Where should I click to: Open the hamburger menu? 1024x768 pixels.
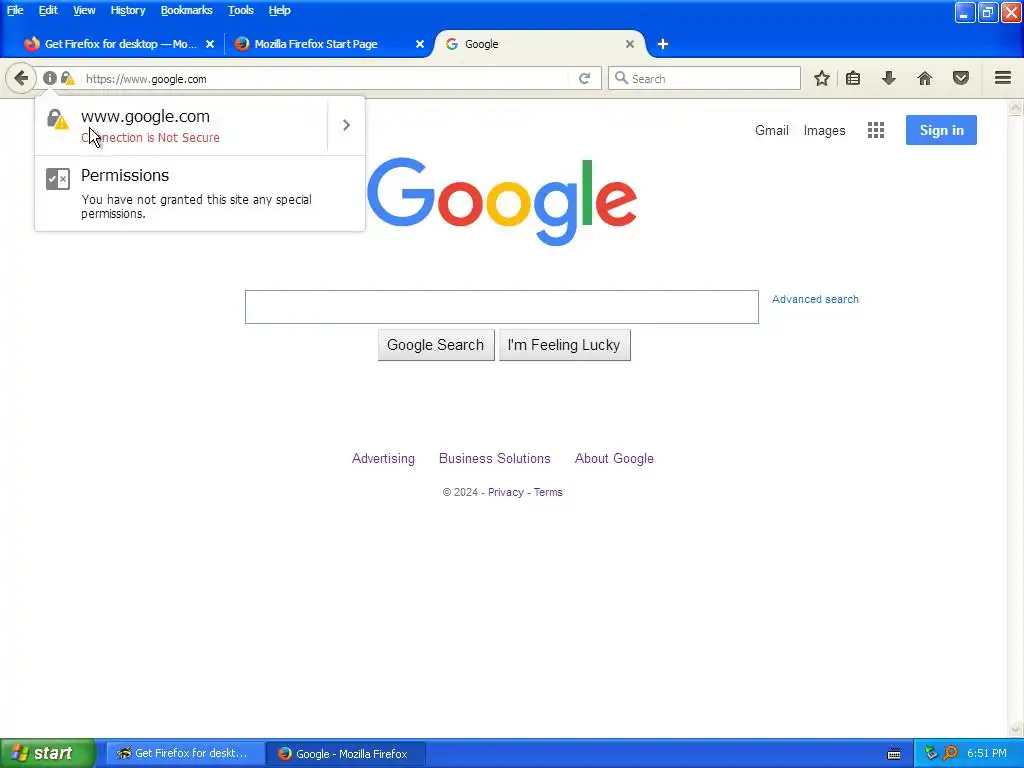[1003, 78]
